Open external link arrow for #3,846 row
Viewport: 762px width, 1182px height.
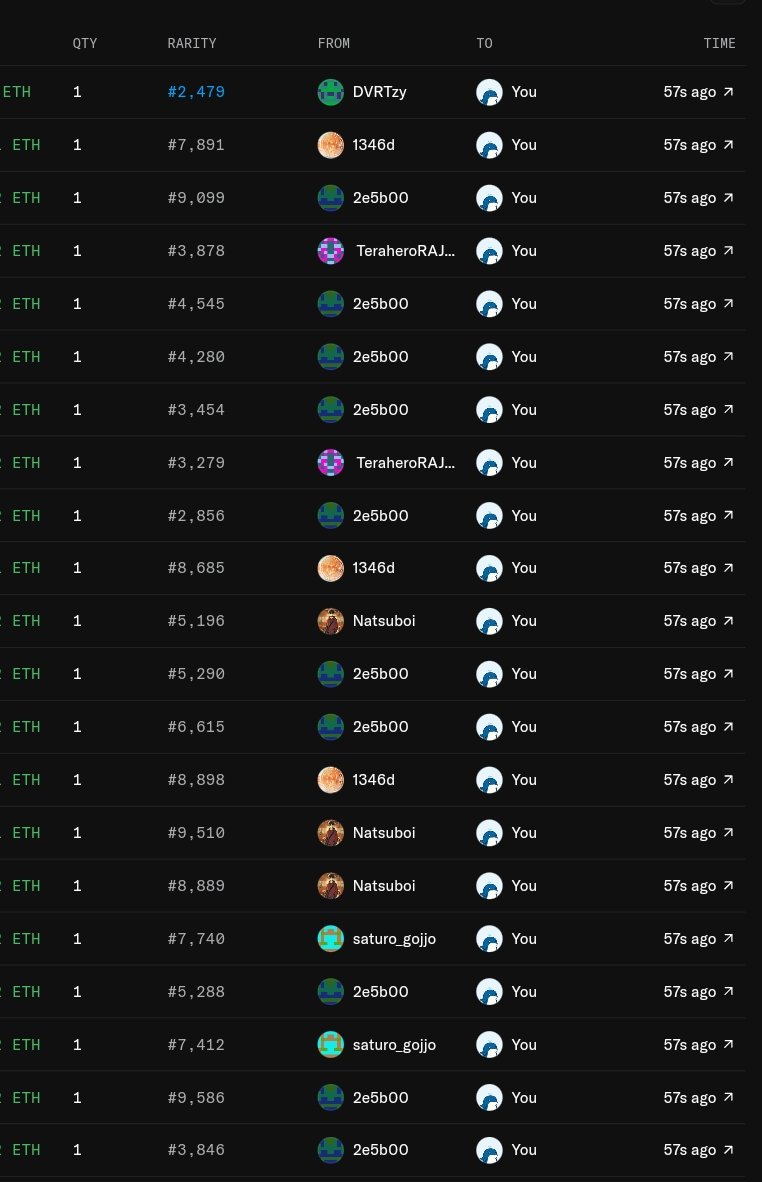728,1150
